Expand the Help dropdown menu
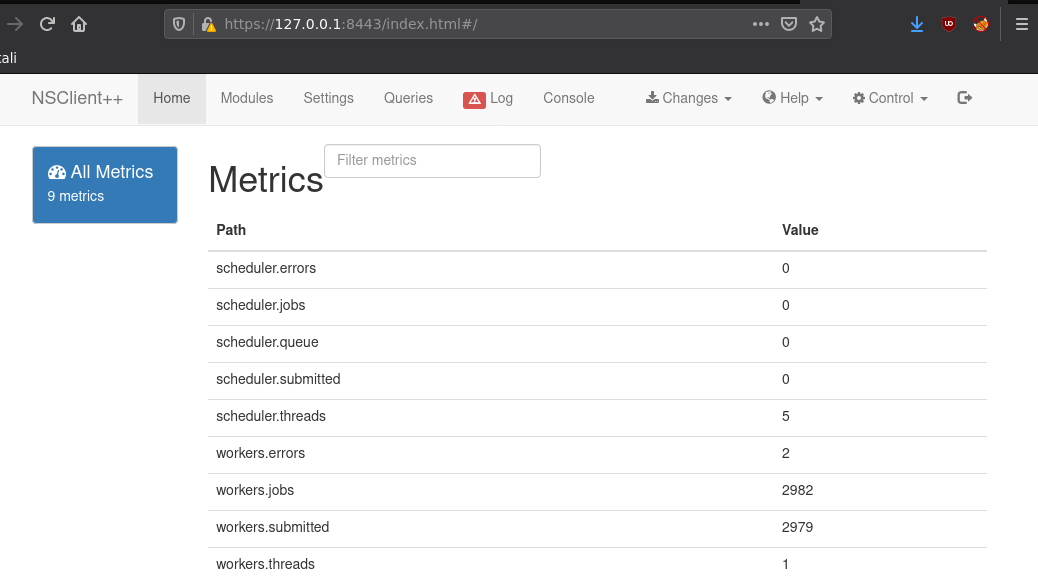The width and height of the screenshot is (1038, 579). 792,98
